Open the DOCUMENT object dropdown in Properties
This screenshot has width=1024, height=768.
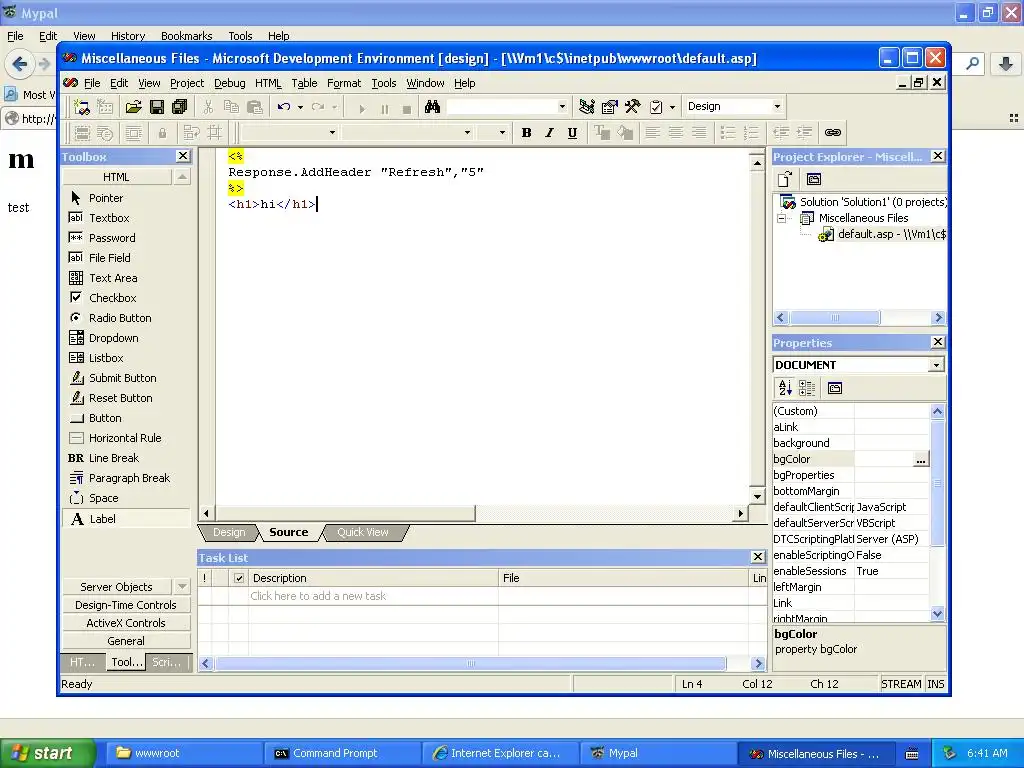(x=936, y=365)
